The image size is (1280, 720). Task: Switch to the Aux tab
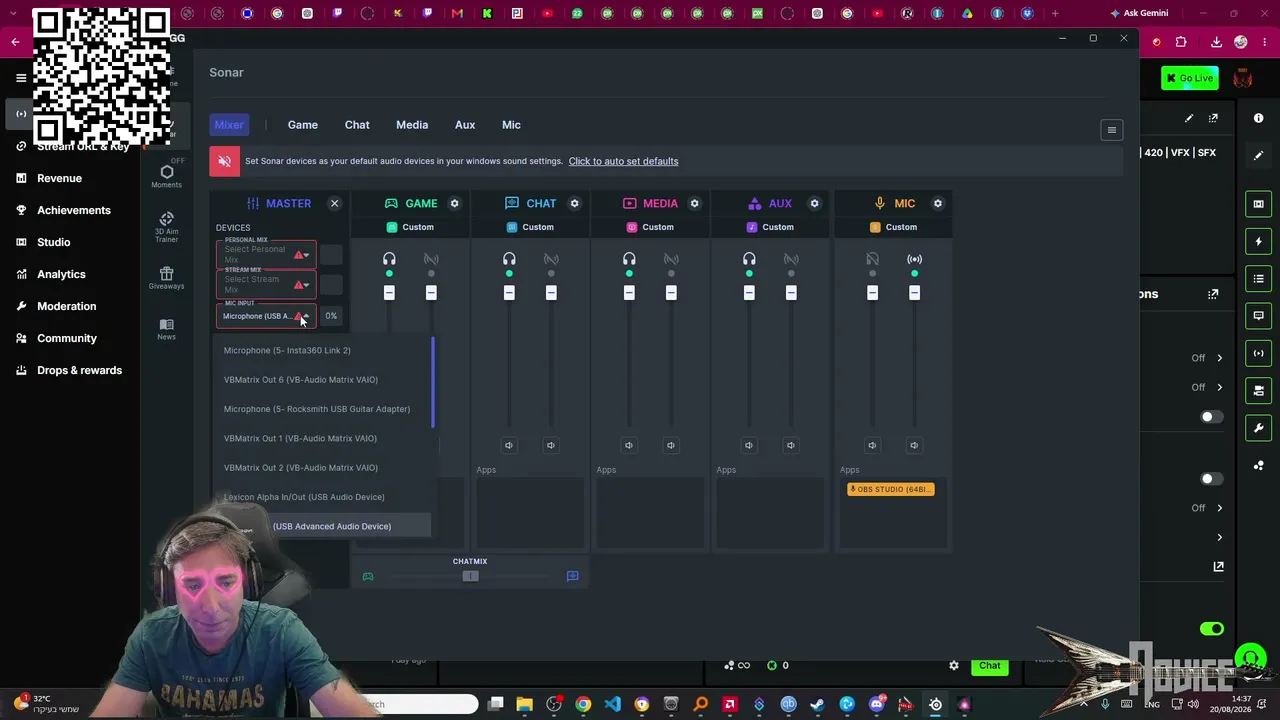pyautogui.click(x=465, y=125)
